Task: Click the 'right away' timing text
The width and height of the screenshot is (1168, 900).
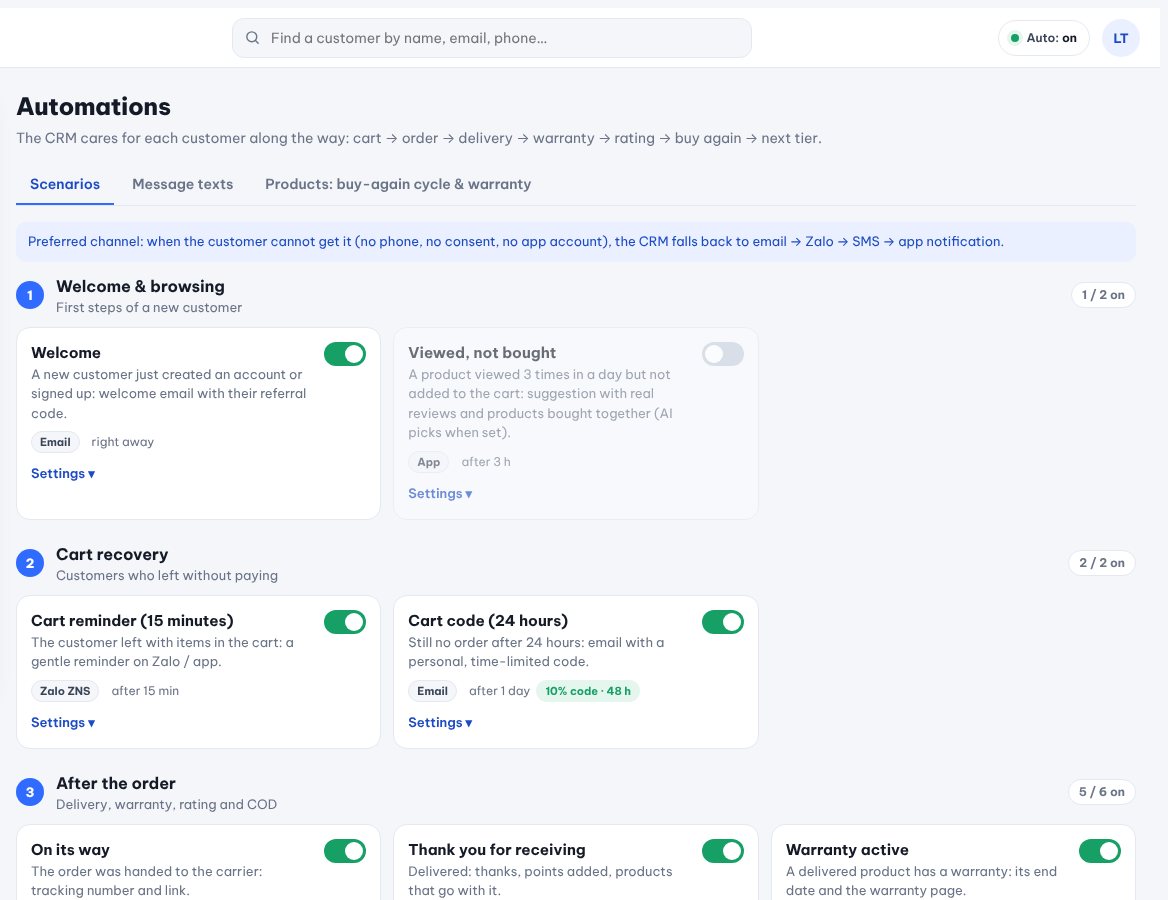Action: (122, 442)
